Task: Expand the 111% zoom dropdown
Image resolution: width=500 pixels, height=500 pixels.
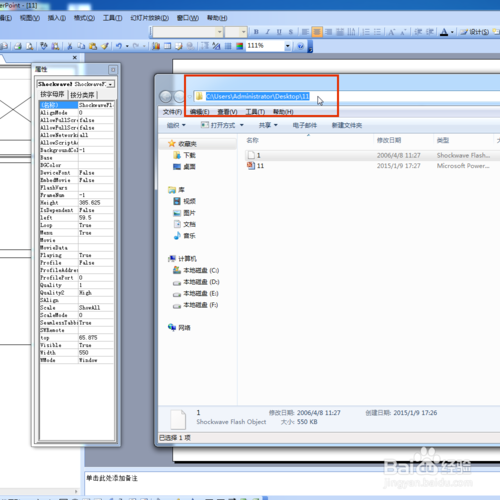Action: click(288, 46)
